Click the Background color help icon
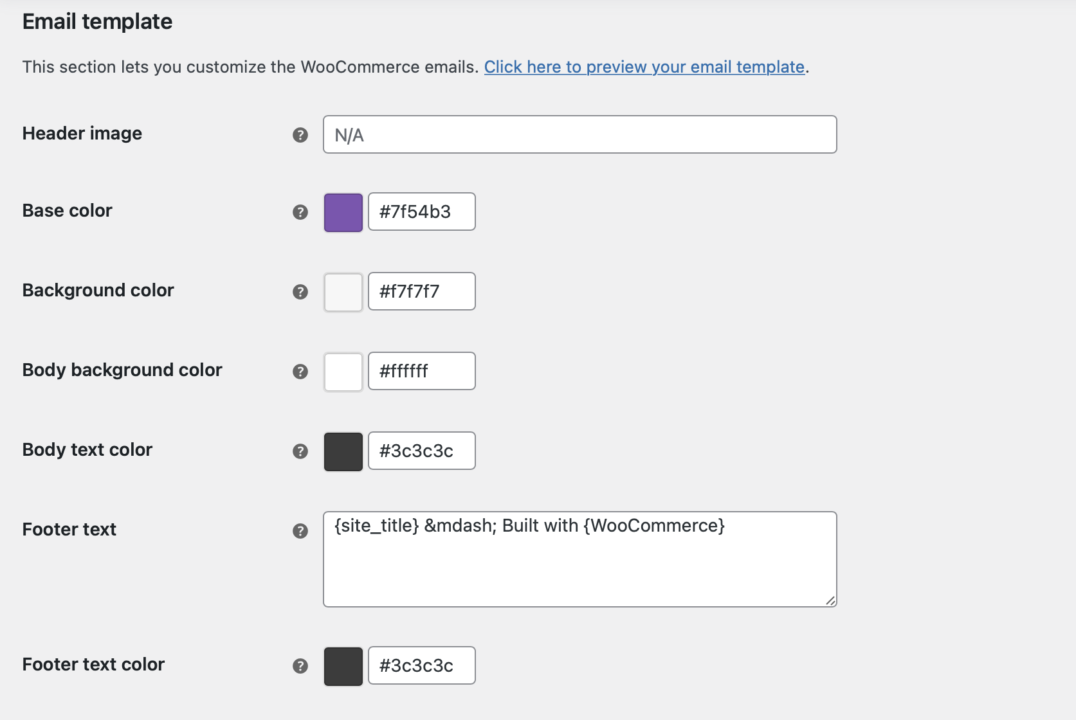This screenshot has width=1076, height=720. (299, 291)
